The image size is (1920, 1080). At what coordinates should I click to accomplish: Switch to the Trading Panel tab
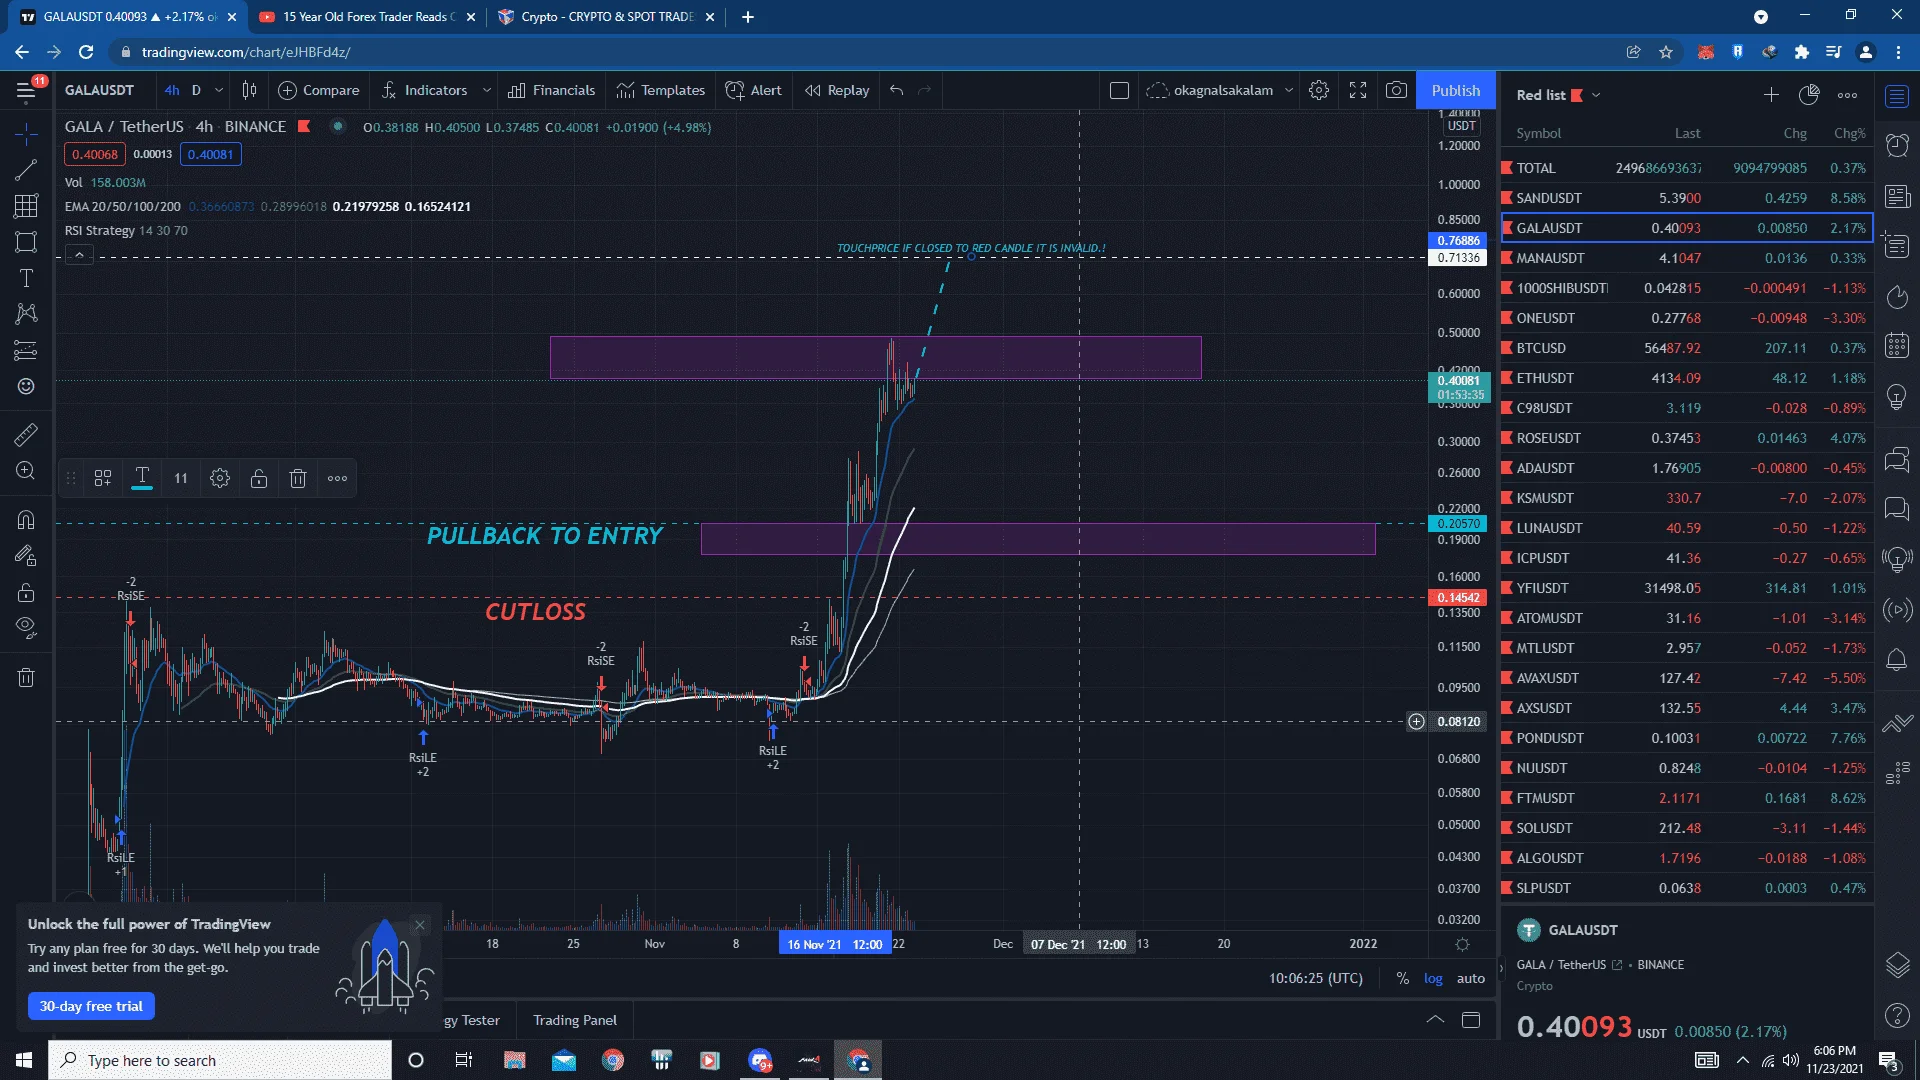tap(575, 1020)
